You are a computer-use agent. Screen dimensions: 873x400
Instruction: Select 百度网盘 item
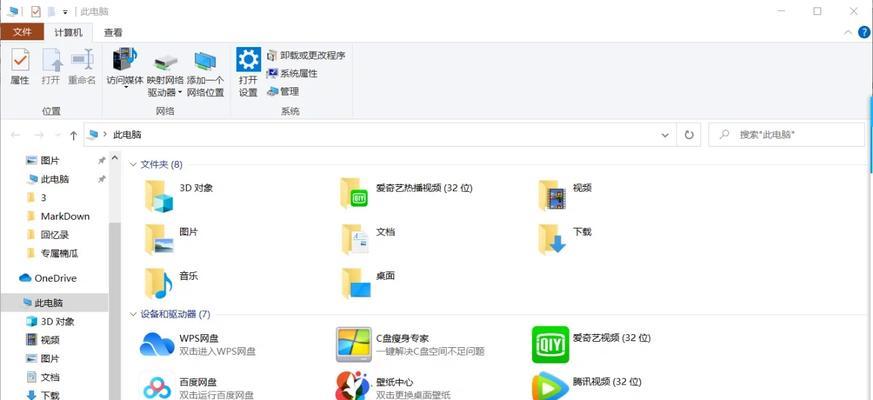196,387
